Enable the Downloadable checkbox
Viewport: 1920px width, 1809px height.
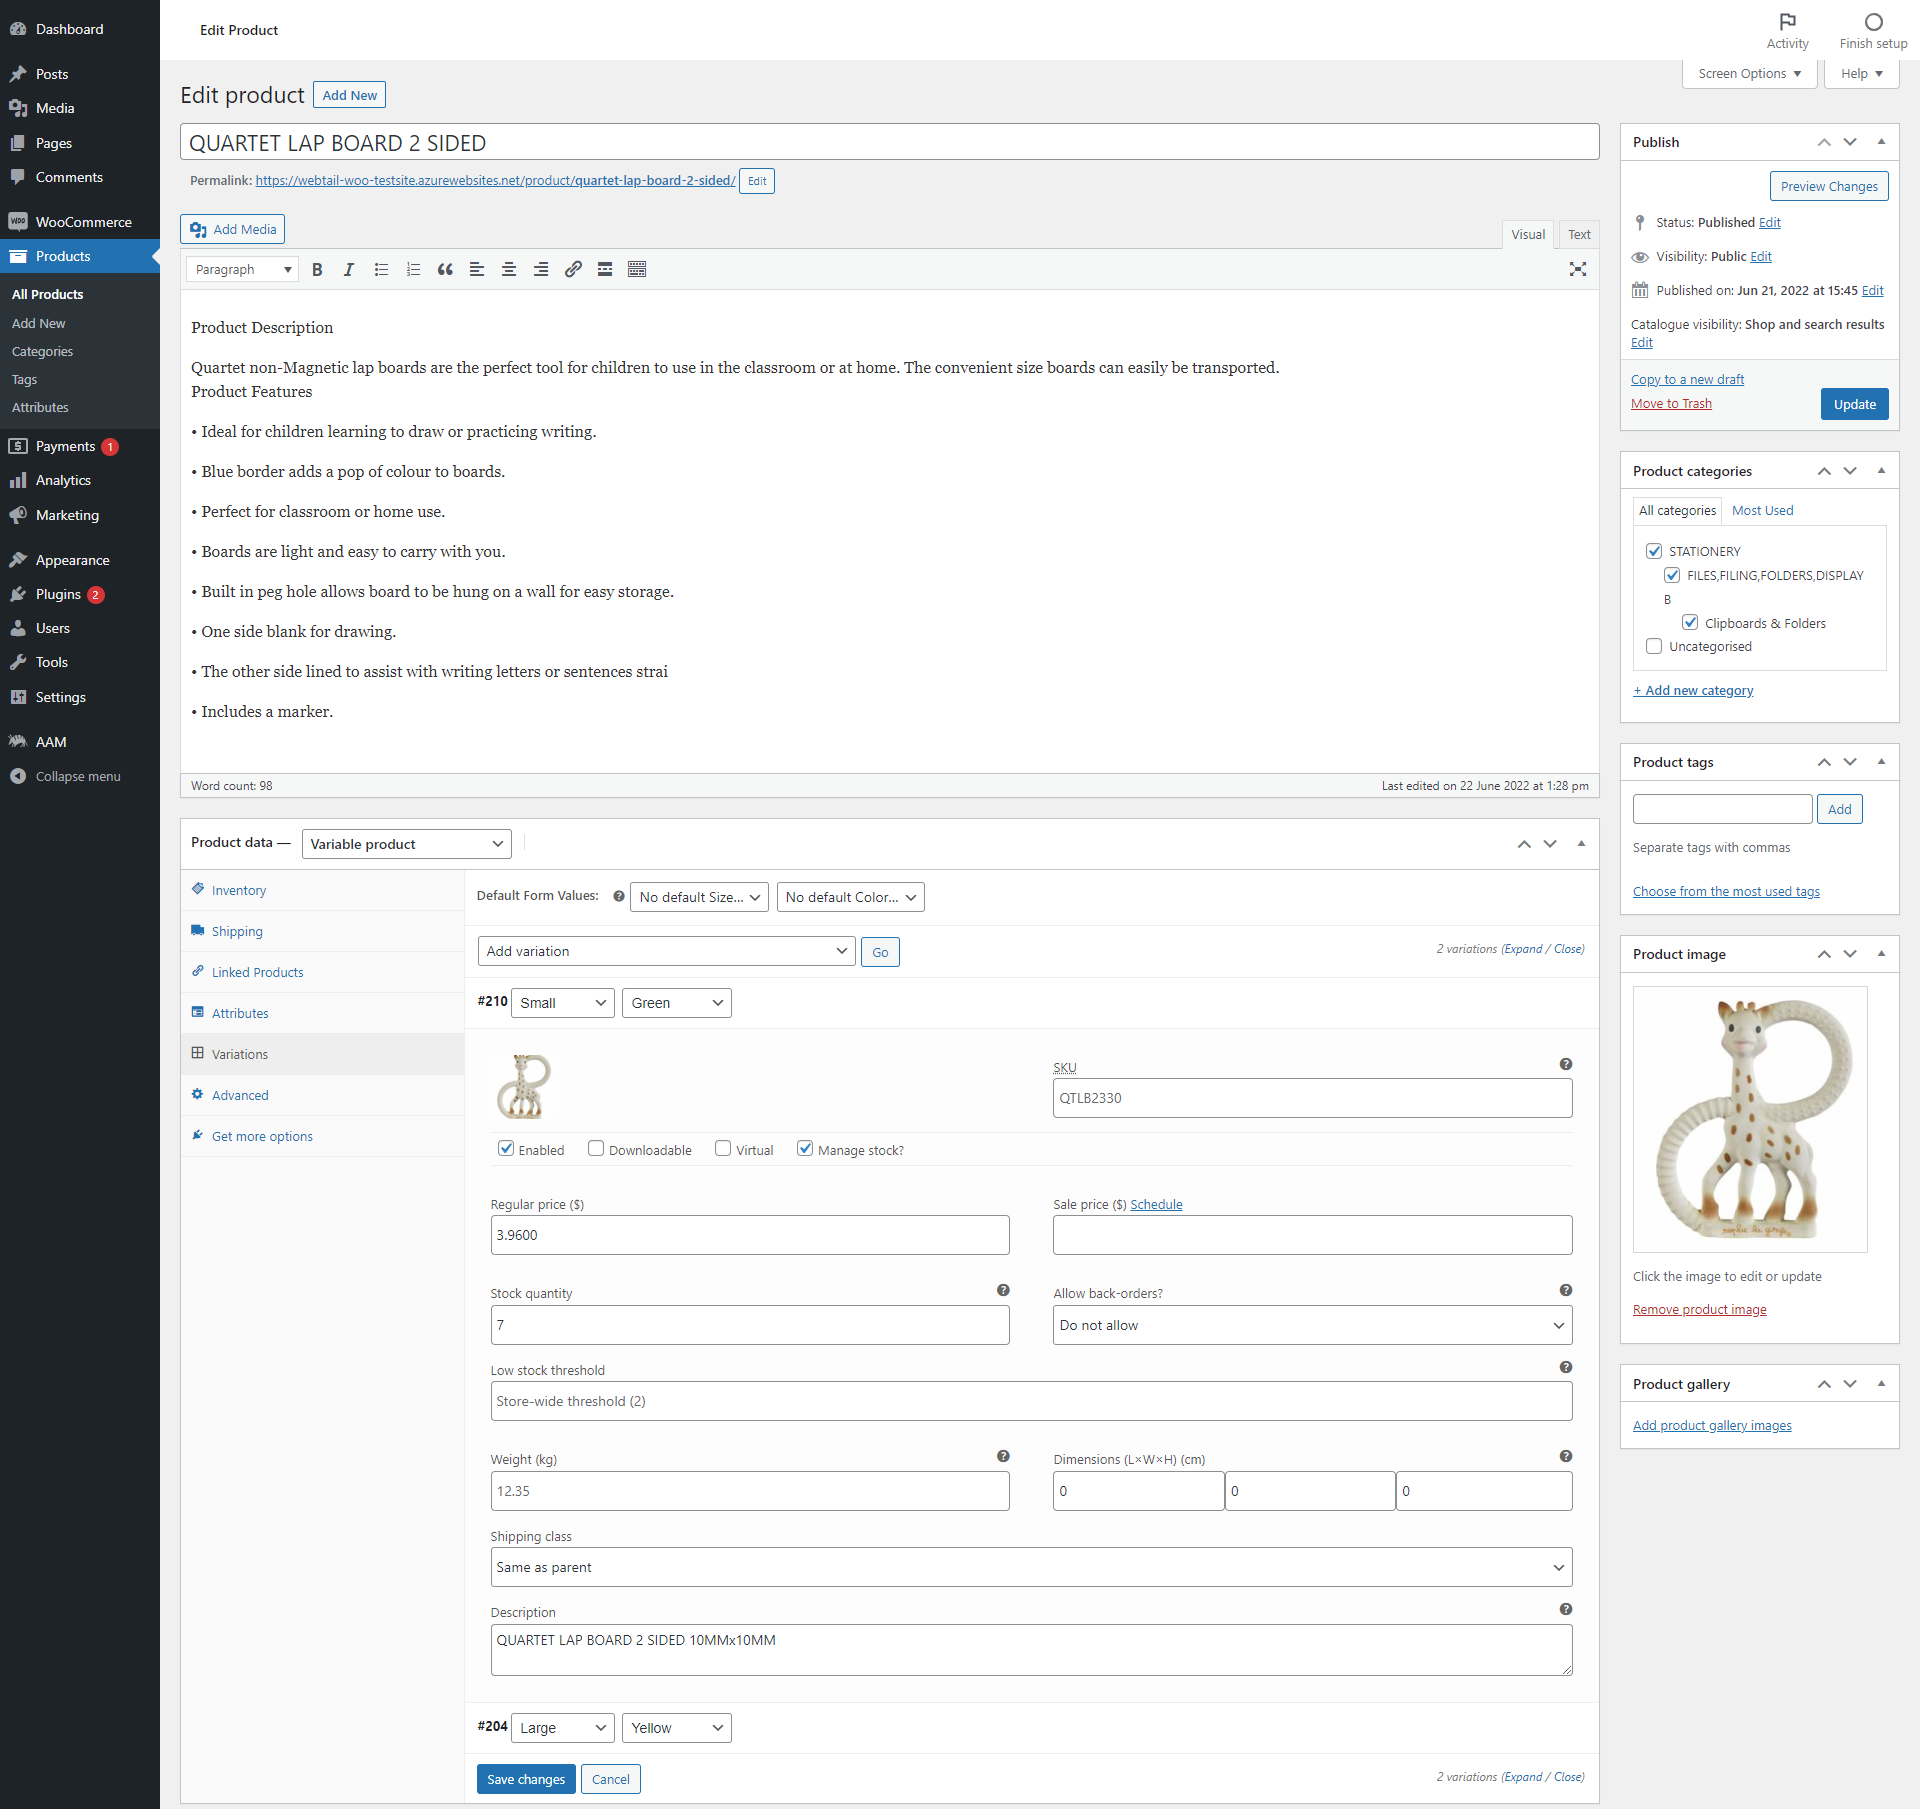click(x=596, y=1149)
